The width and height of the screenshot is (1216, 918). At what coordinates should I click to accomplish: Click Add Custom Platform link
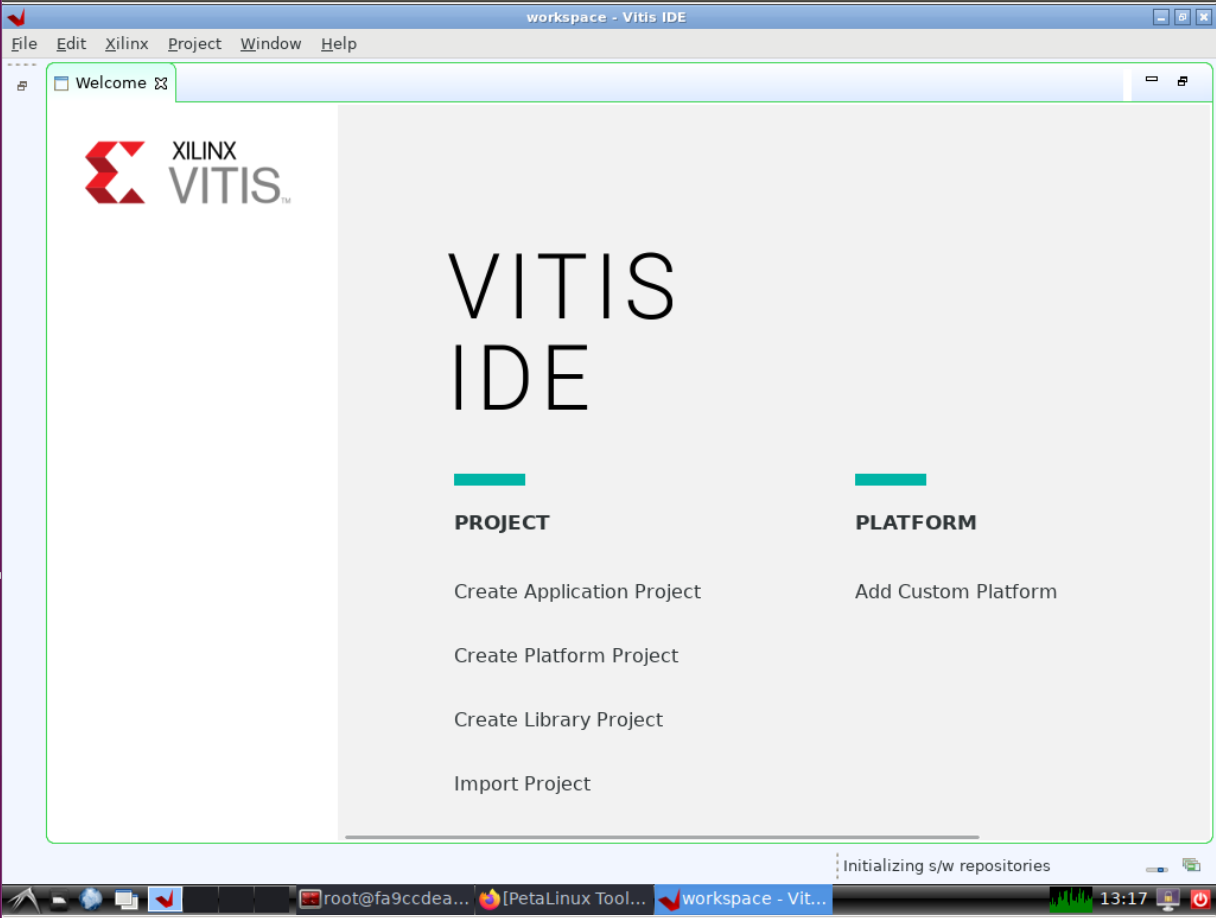point(956,591)
